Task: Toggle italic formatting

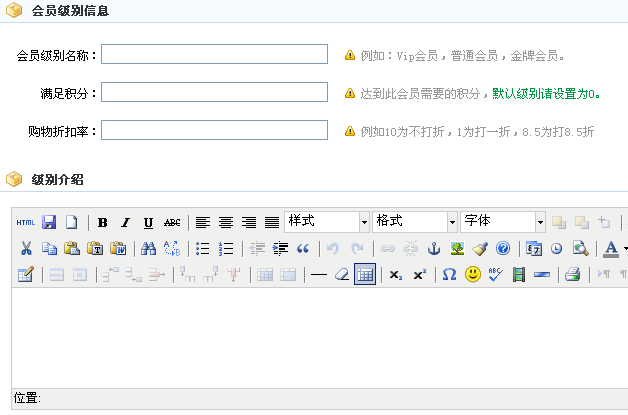Action: tap(126, 222)
